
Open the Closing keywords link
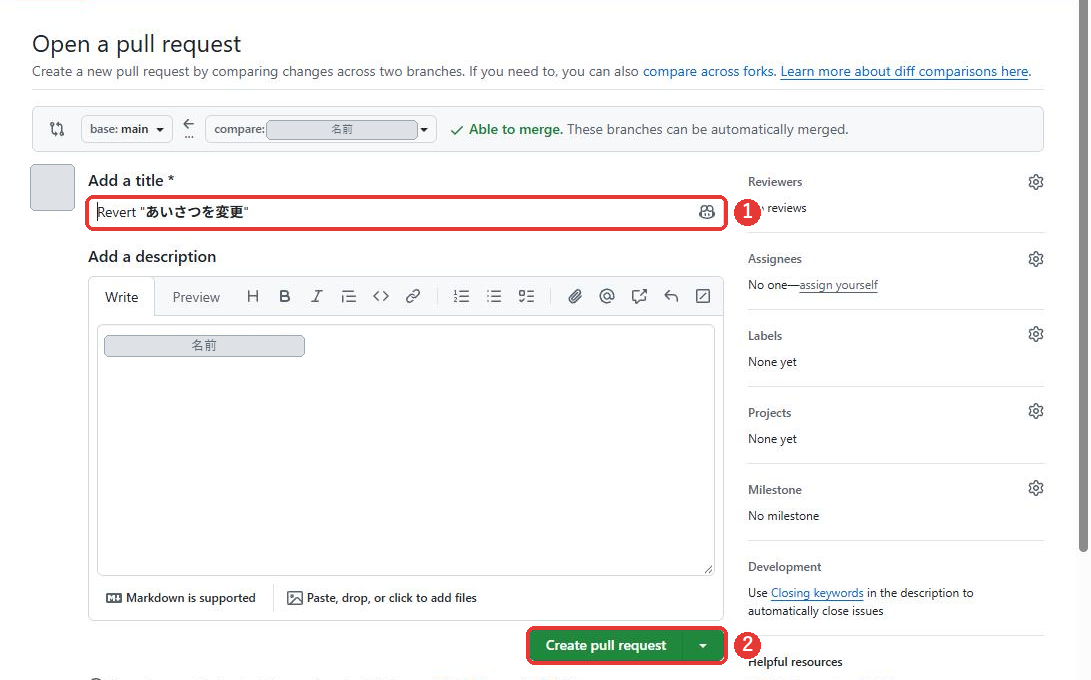(x=817, y=593)
